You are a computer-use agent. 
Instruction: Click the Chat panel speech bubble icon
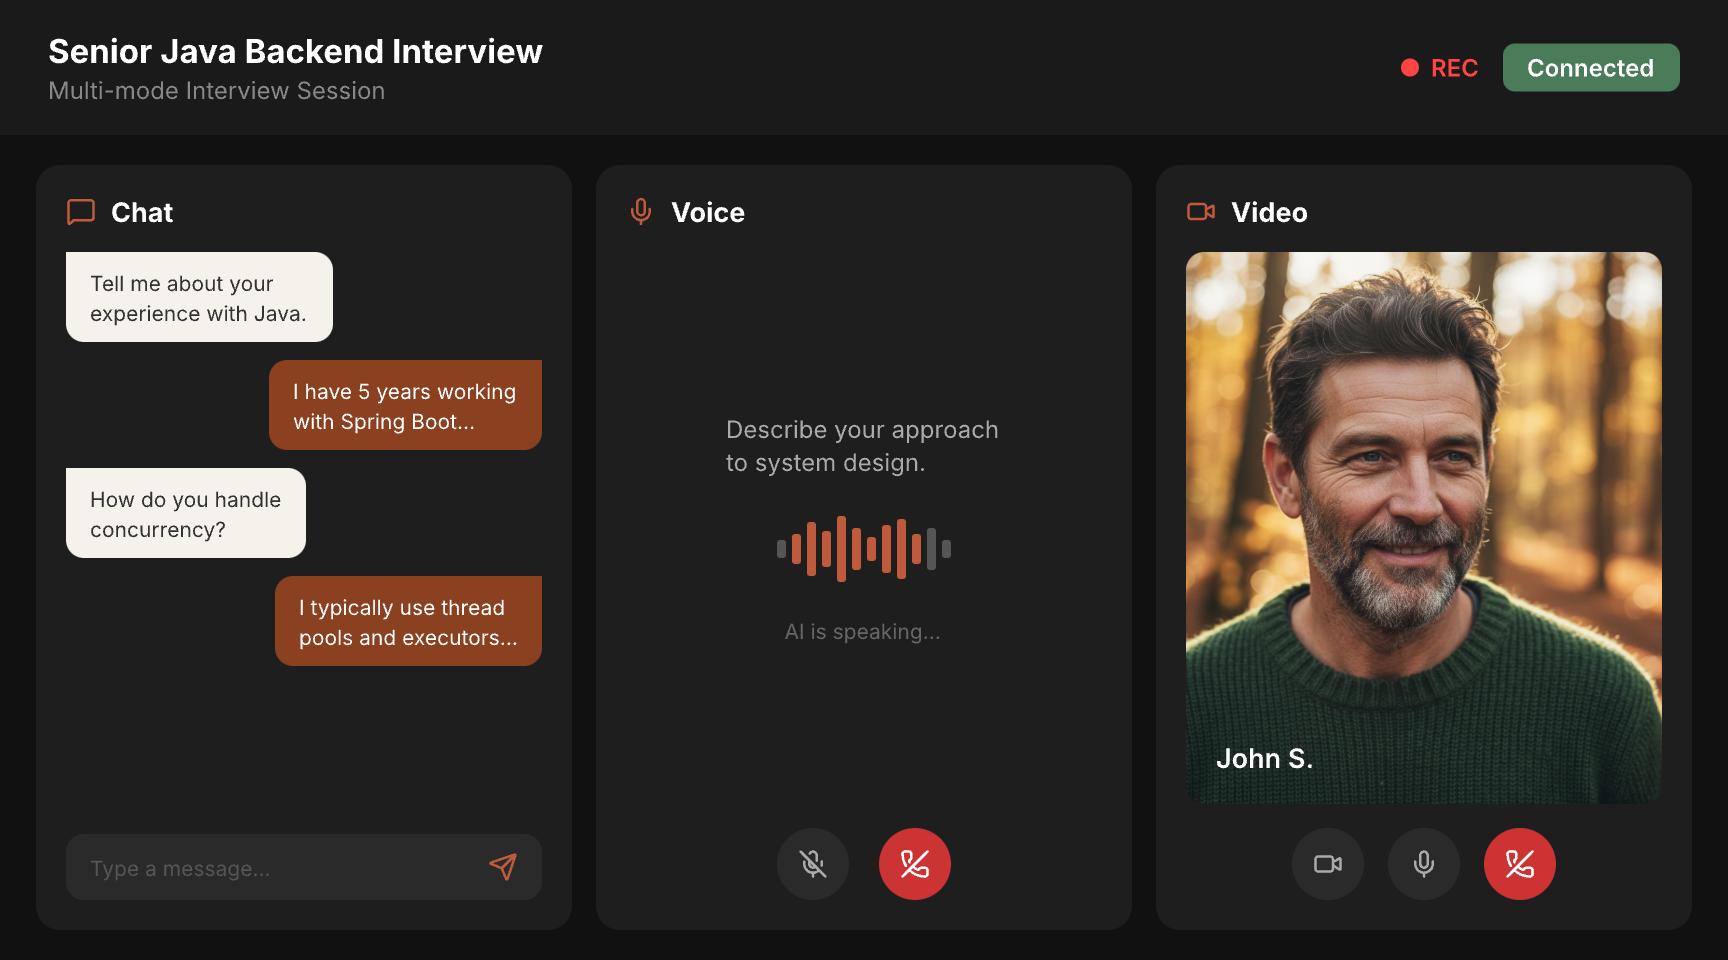click(x=80, y=212)
